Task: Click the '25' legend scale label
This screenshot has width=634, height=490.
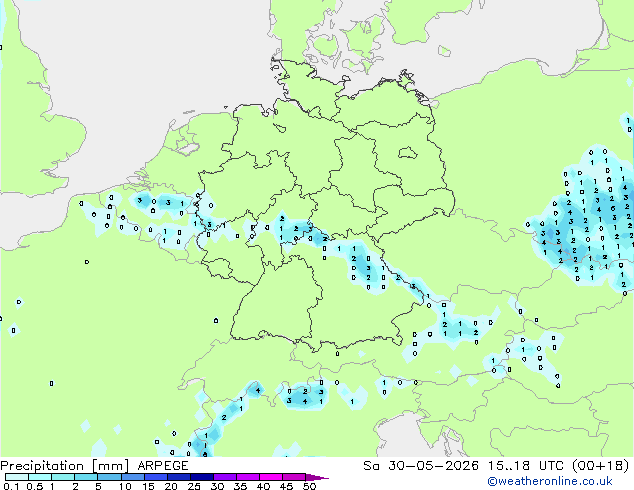Action: [x=194, y=486]
